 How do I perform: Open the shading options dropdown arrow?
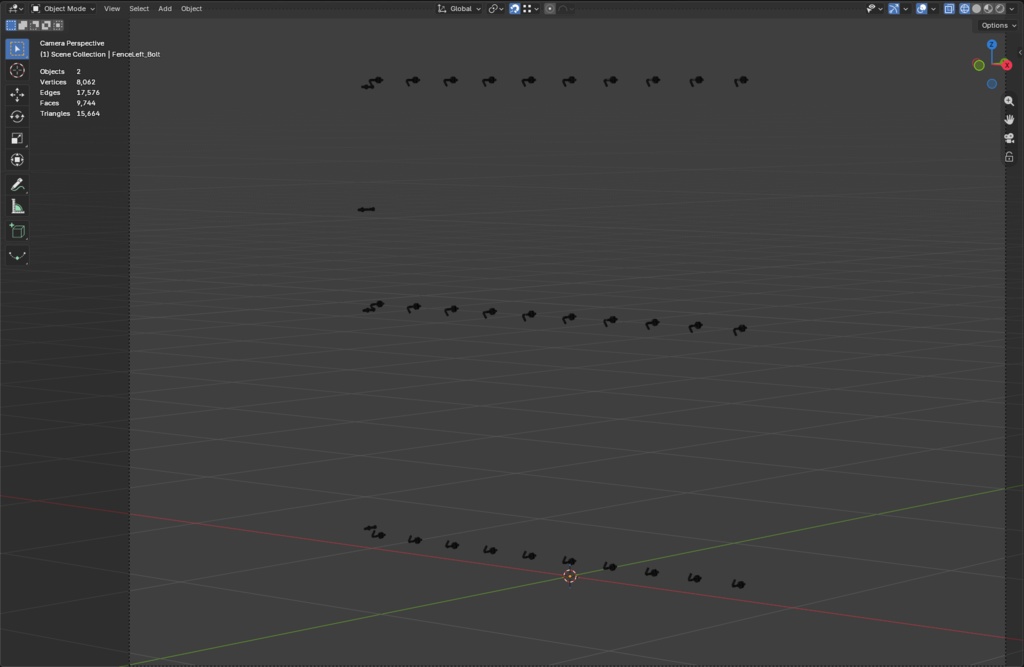1012,8
